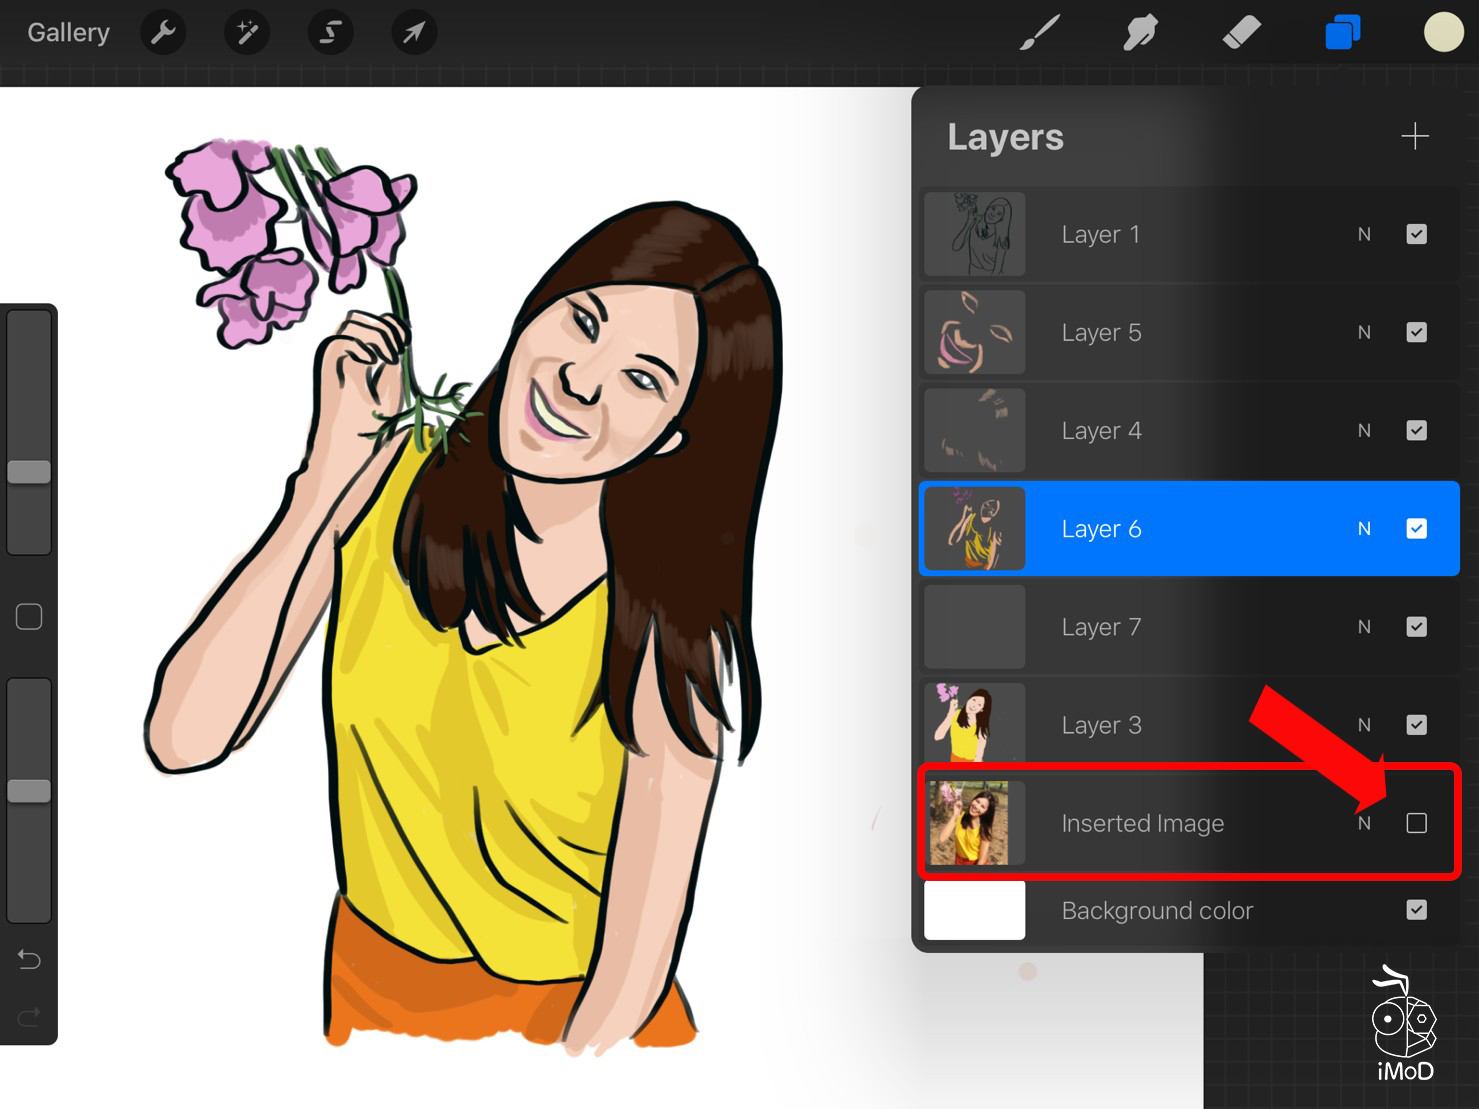The width and height of the screenshot is (1479, 1109).
Task: Activate the Transform arrow tool
Action: coord(413,33)
